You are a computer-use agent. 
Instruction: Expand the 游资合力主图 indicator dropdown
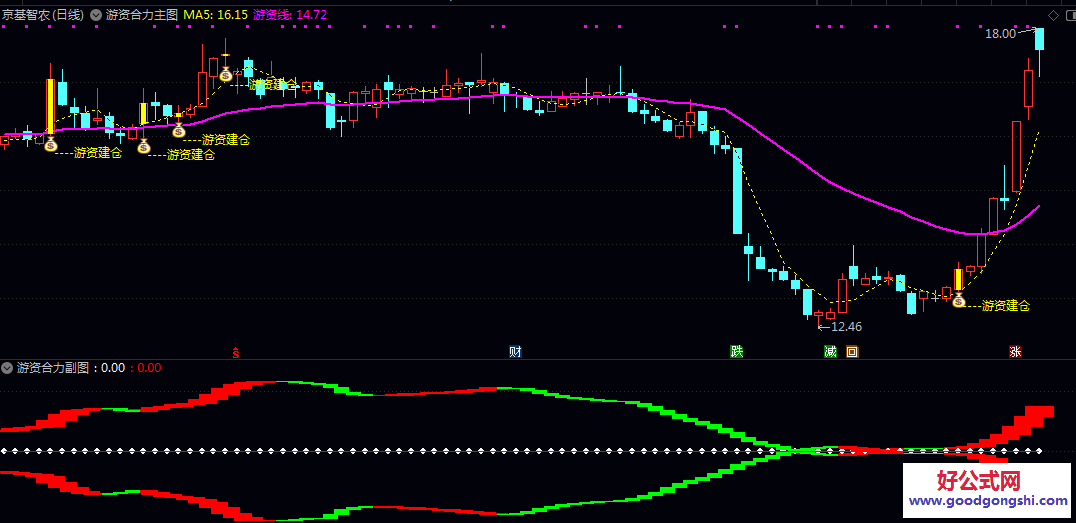(x=95, y=14)
